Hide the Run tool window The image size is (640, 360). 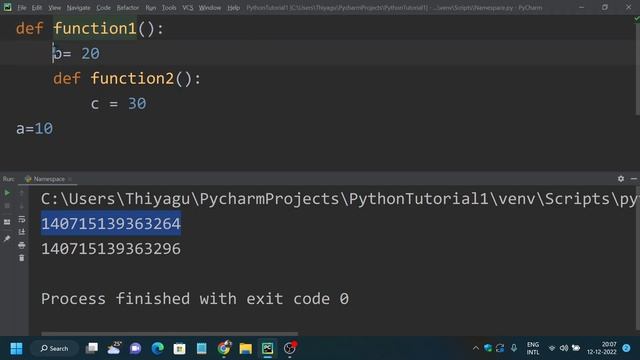pyautogui.click(x=633, y=179)
